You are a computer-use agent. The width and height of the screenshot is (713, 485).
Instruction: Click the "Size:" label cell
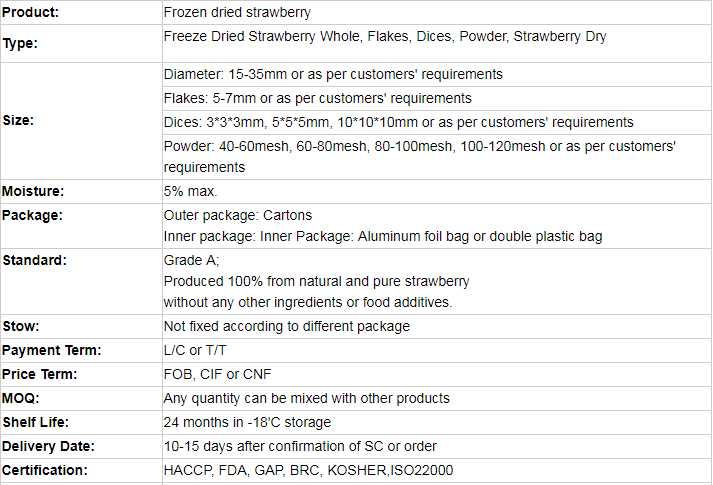19,120
